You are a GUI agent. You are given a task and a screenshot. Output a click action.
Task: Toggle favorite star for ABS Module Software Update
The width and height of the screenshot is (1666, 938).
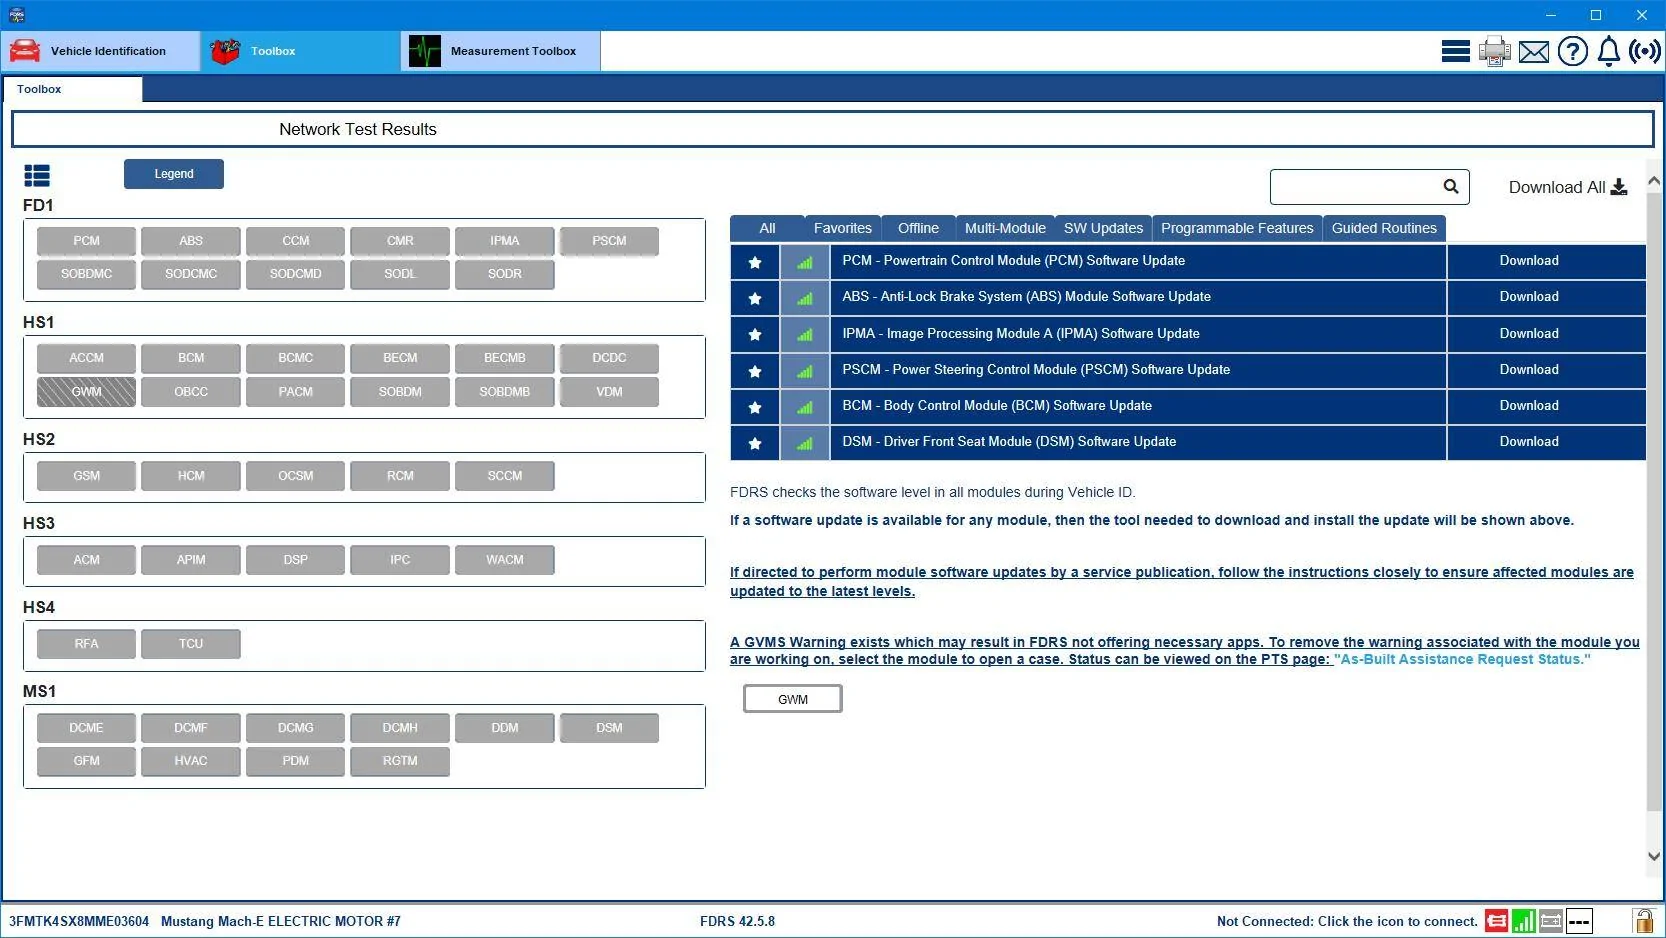(755, 298)
